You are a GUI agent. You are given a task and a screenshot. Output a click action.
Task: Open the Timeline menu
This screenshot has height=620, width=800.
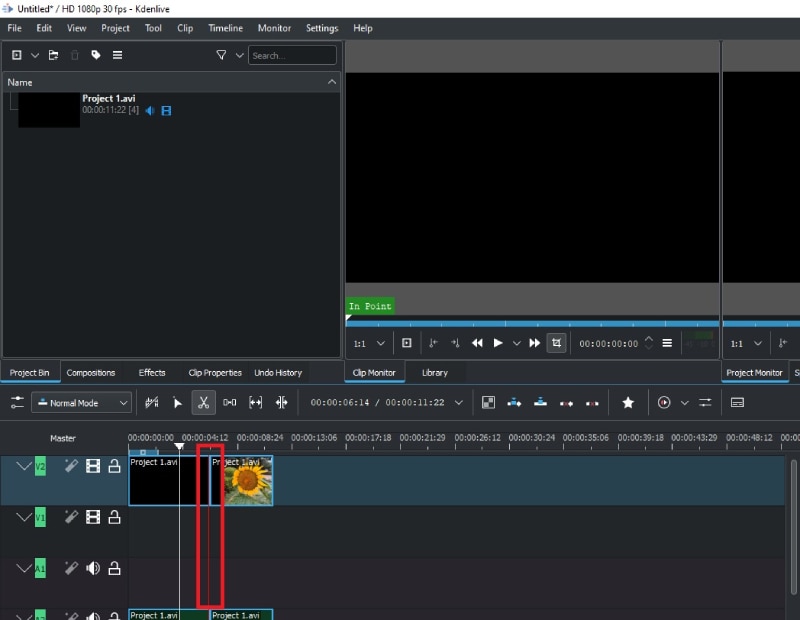[226, 28]
